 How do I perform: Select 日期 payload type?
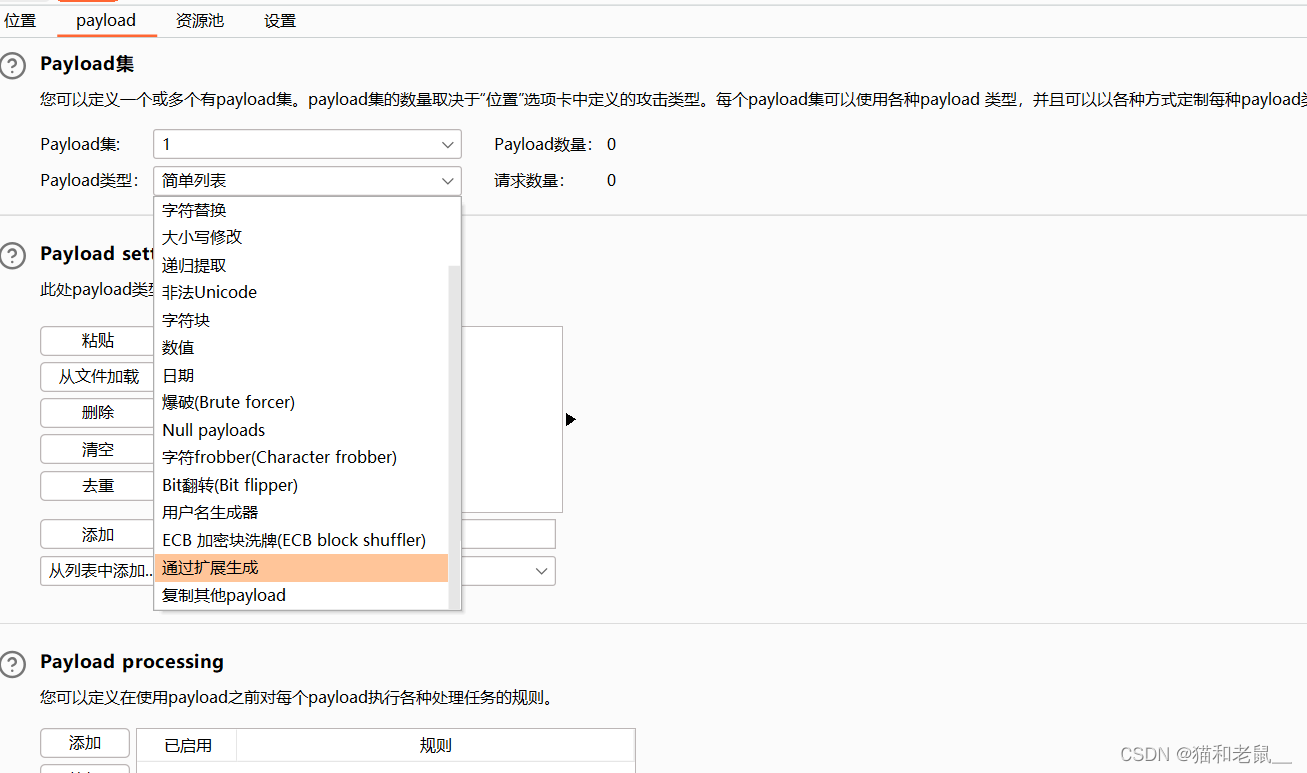point(301,375)
